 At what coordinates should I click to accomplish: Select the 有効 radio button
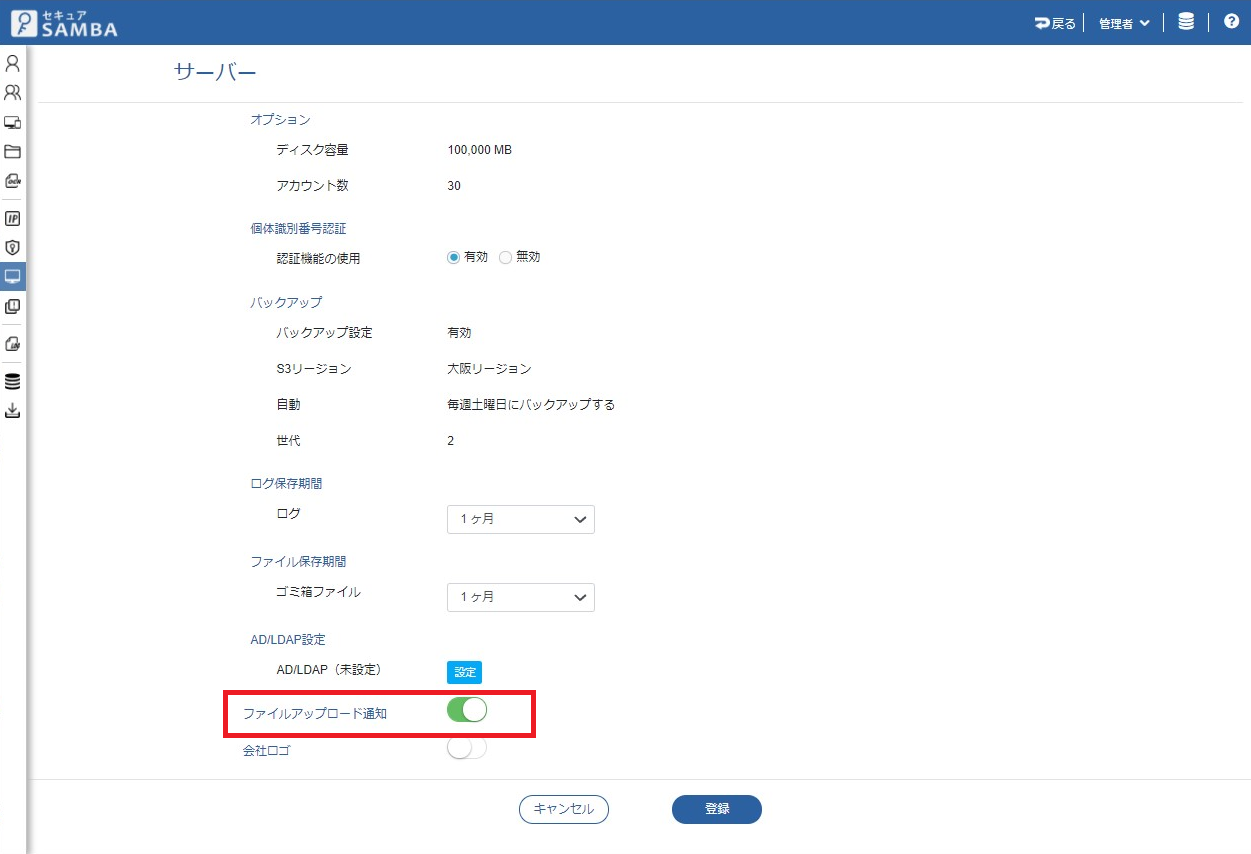(x=454, y=257)
